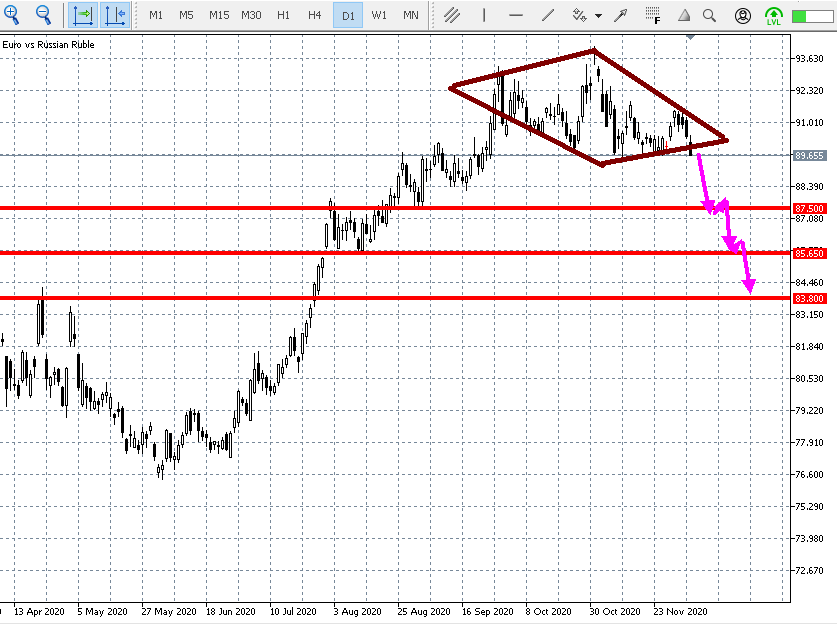Switch to M15 timeframe

tap(219, 15)
